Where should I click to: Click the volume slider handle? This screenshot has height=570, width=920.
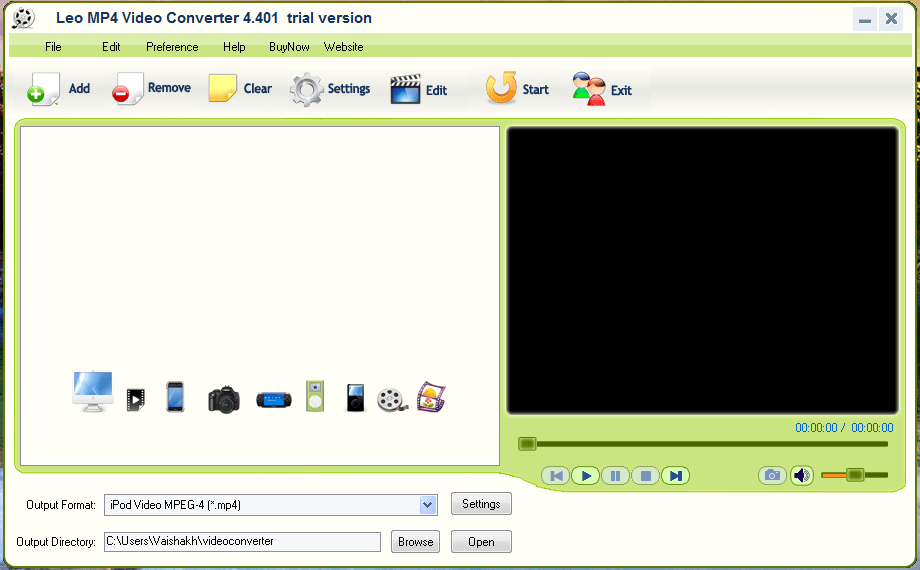tap(854, 475)
